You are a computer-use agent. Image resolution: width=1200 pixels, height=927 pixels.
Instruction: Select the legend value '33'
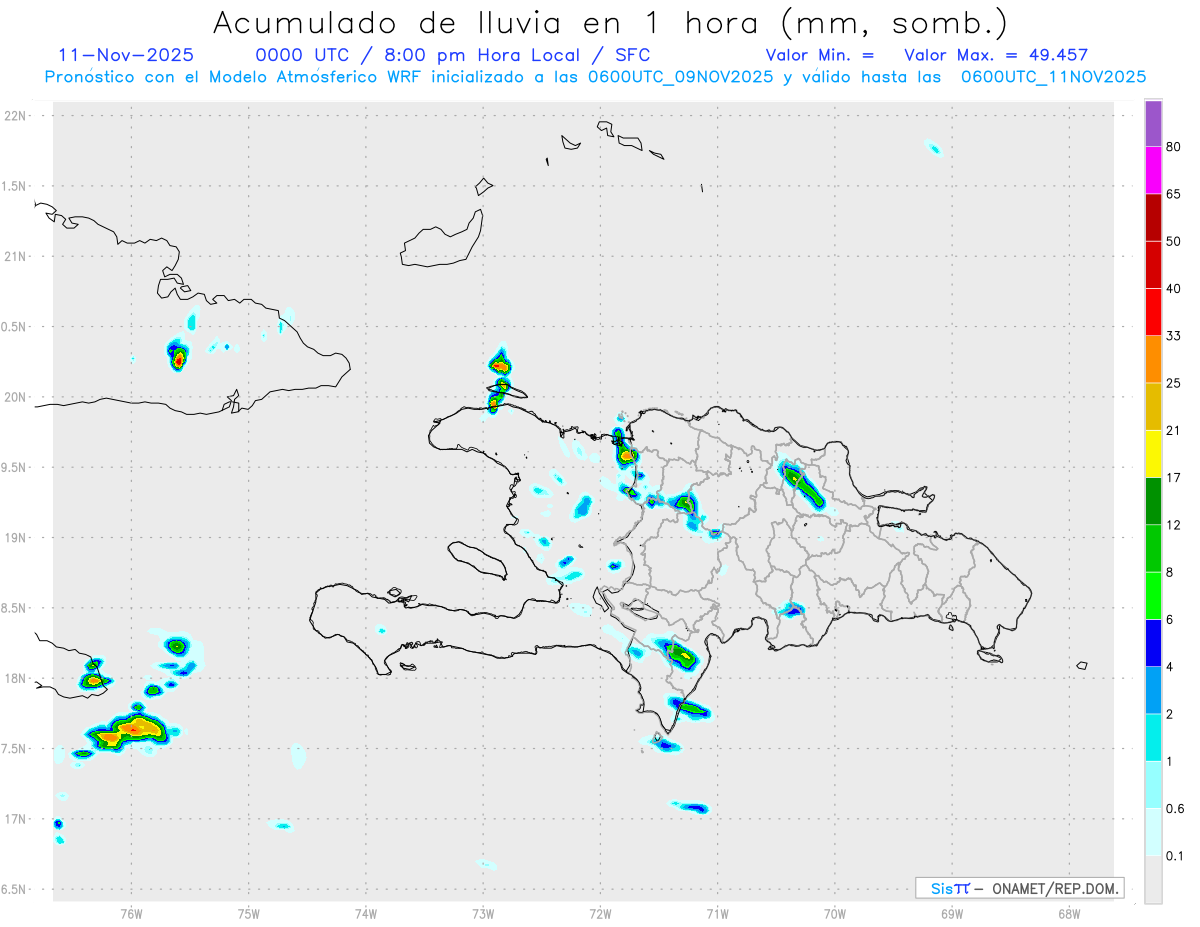click(1174, 335)
